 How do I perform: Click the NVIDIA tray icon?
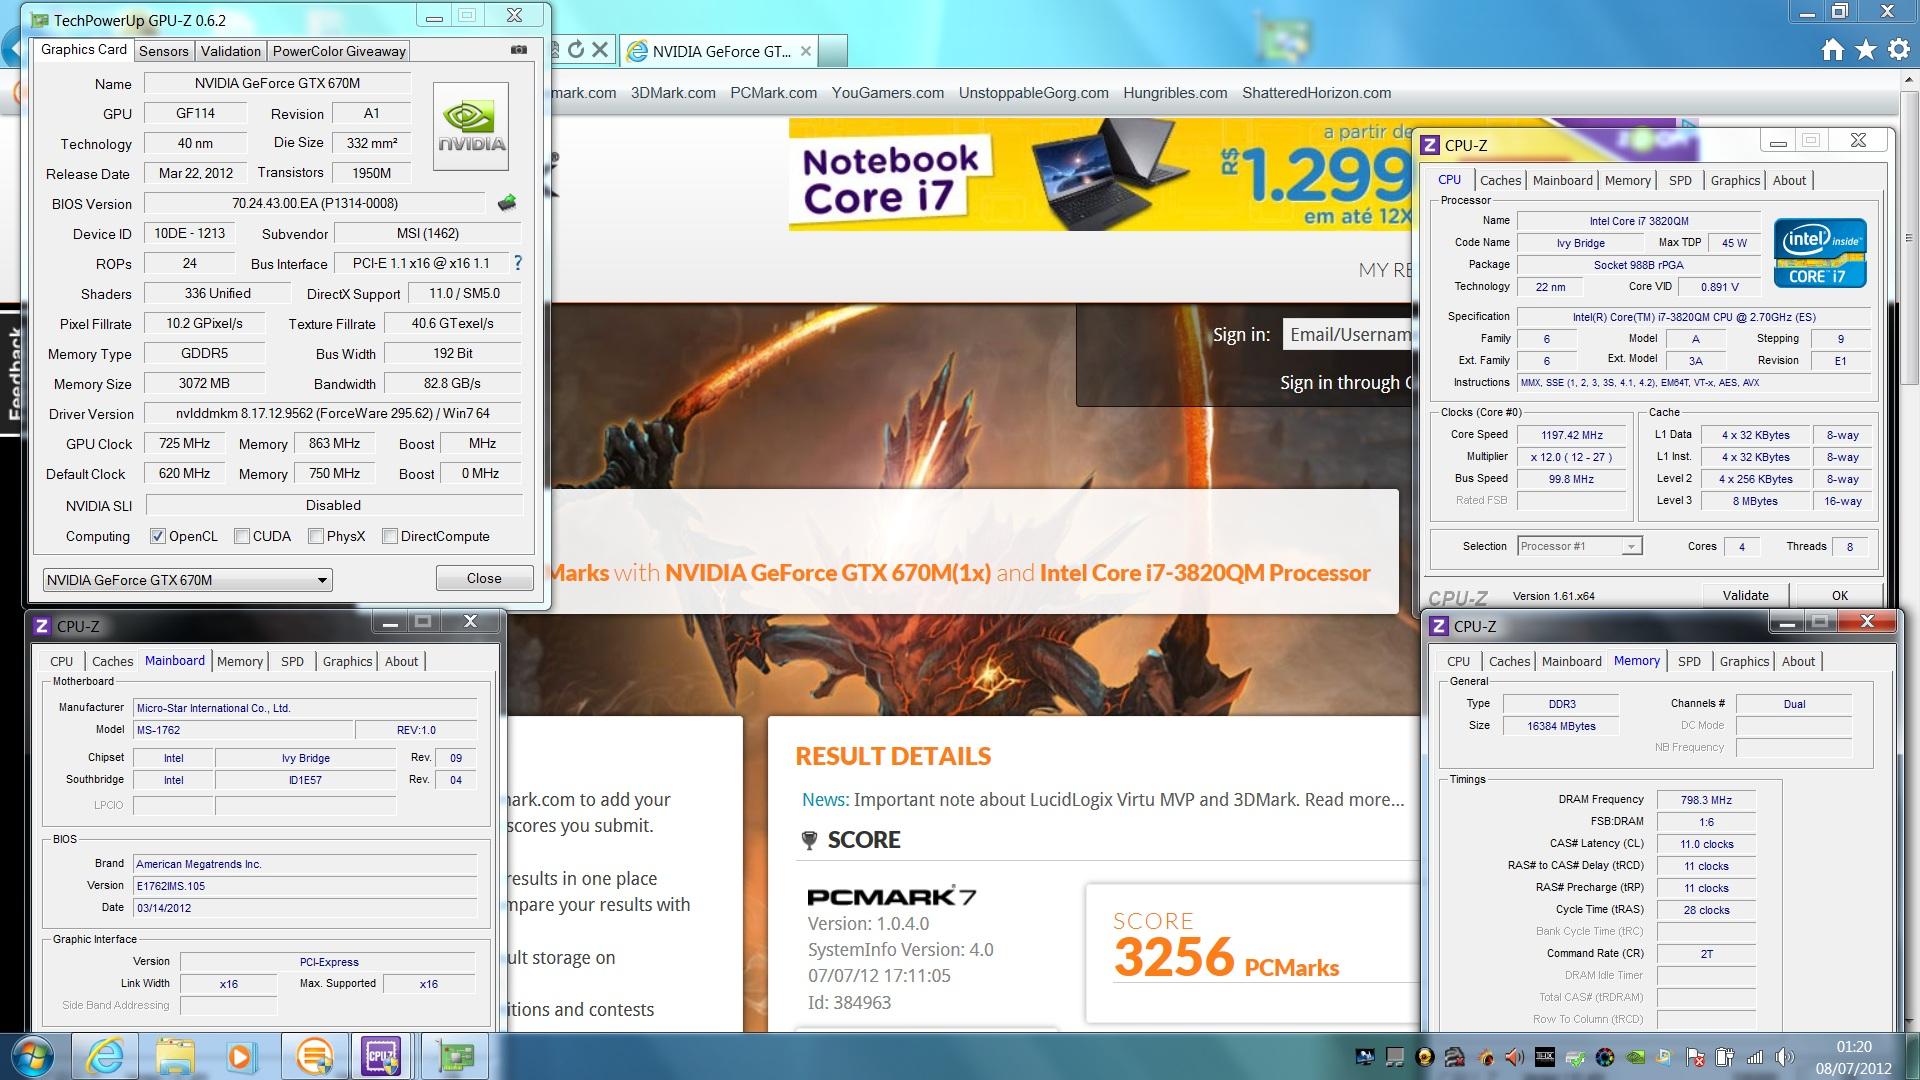tap(1634, 1057)
